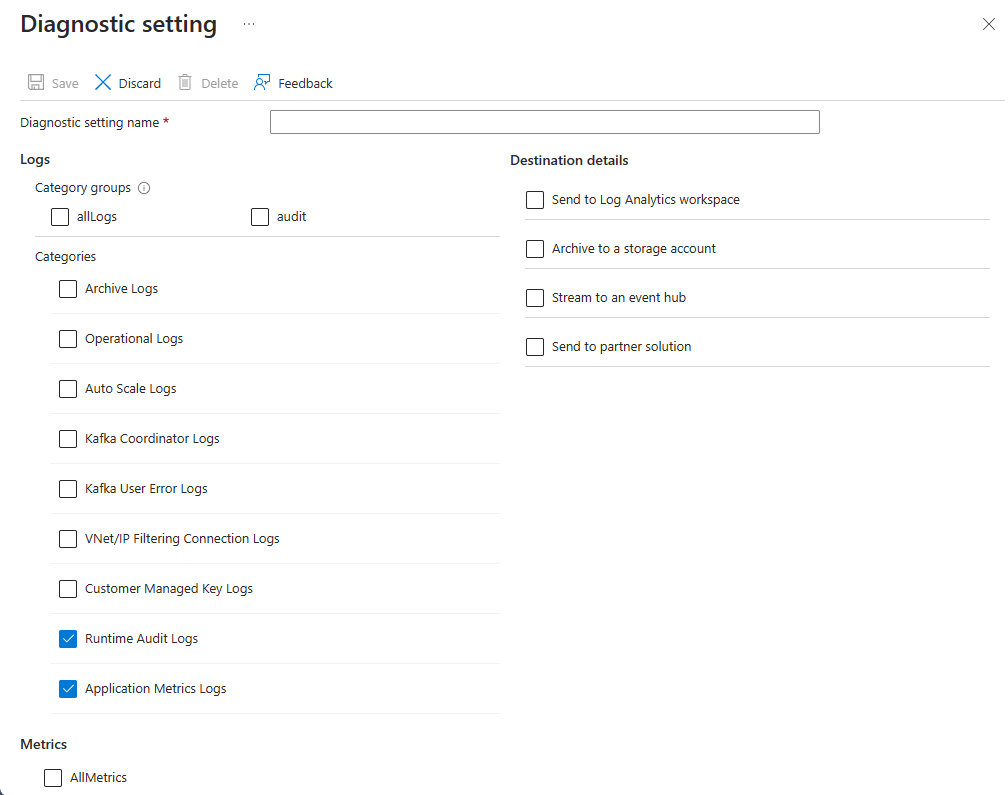Click the Category groups info icon
Viewport: 1008px width, 795px height.
144,188
